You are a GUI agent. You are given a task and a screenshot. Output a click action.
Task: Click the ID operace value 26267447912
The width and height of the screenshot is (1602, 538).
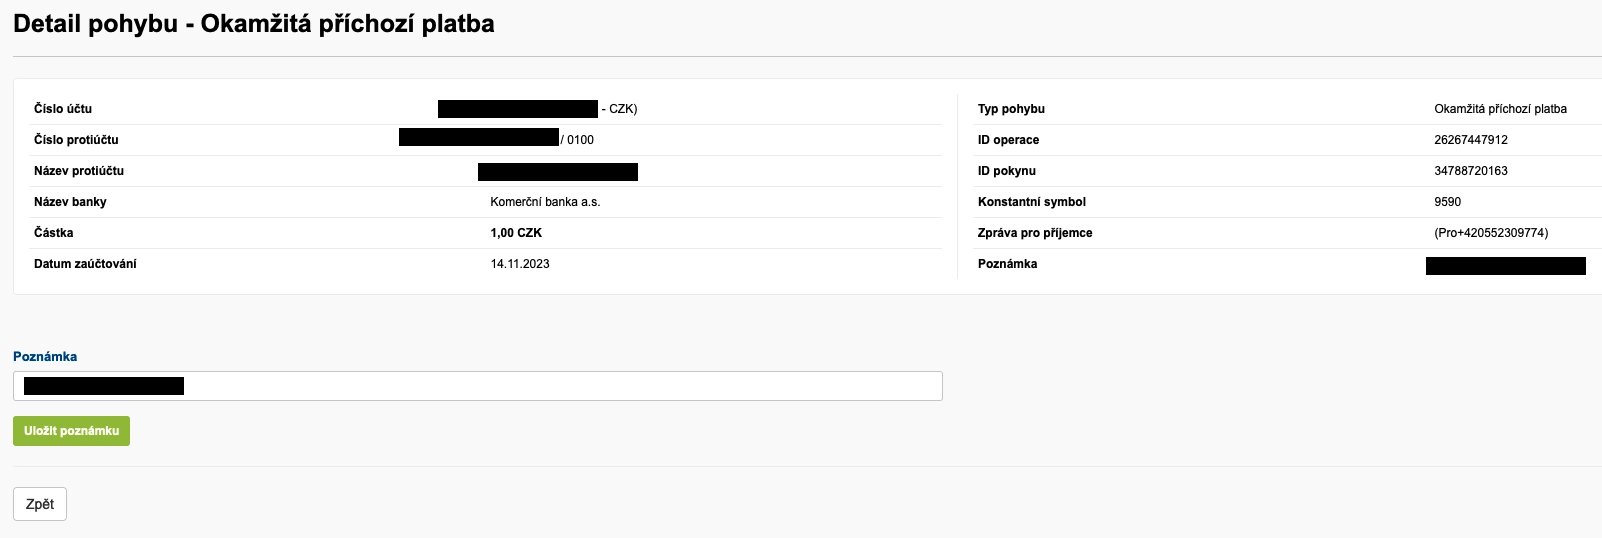click(x=1471, y=140)
